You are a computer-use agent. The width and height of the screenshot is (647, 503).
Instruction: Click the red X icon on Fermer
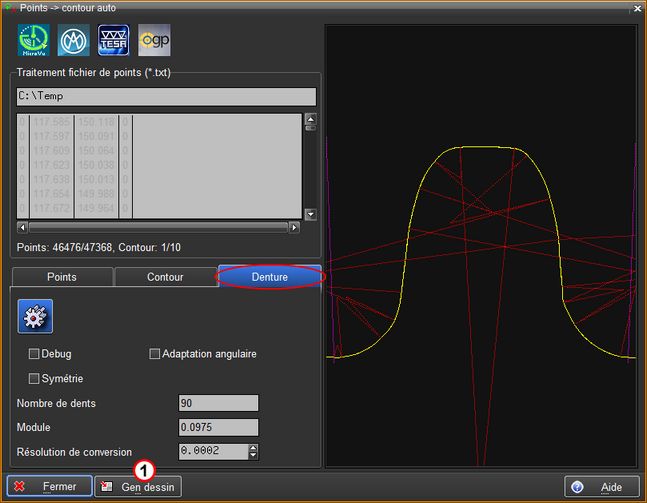pos(19,487)
